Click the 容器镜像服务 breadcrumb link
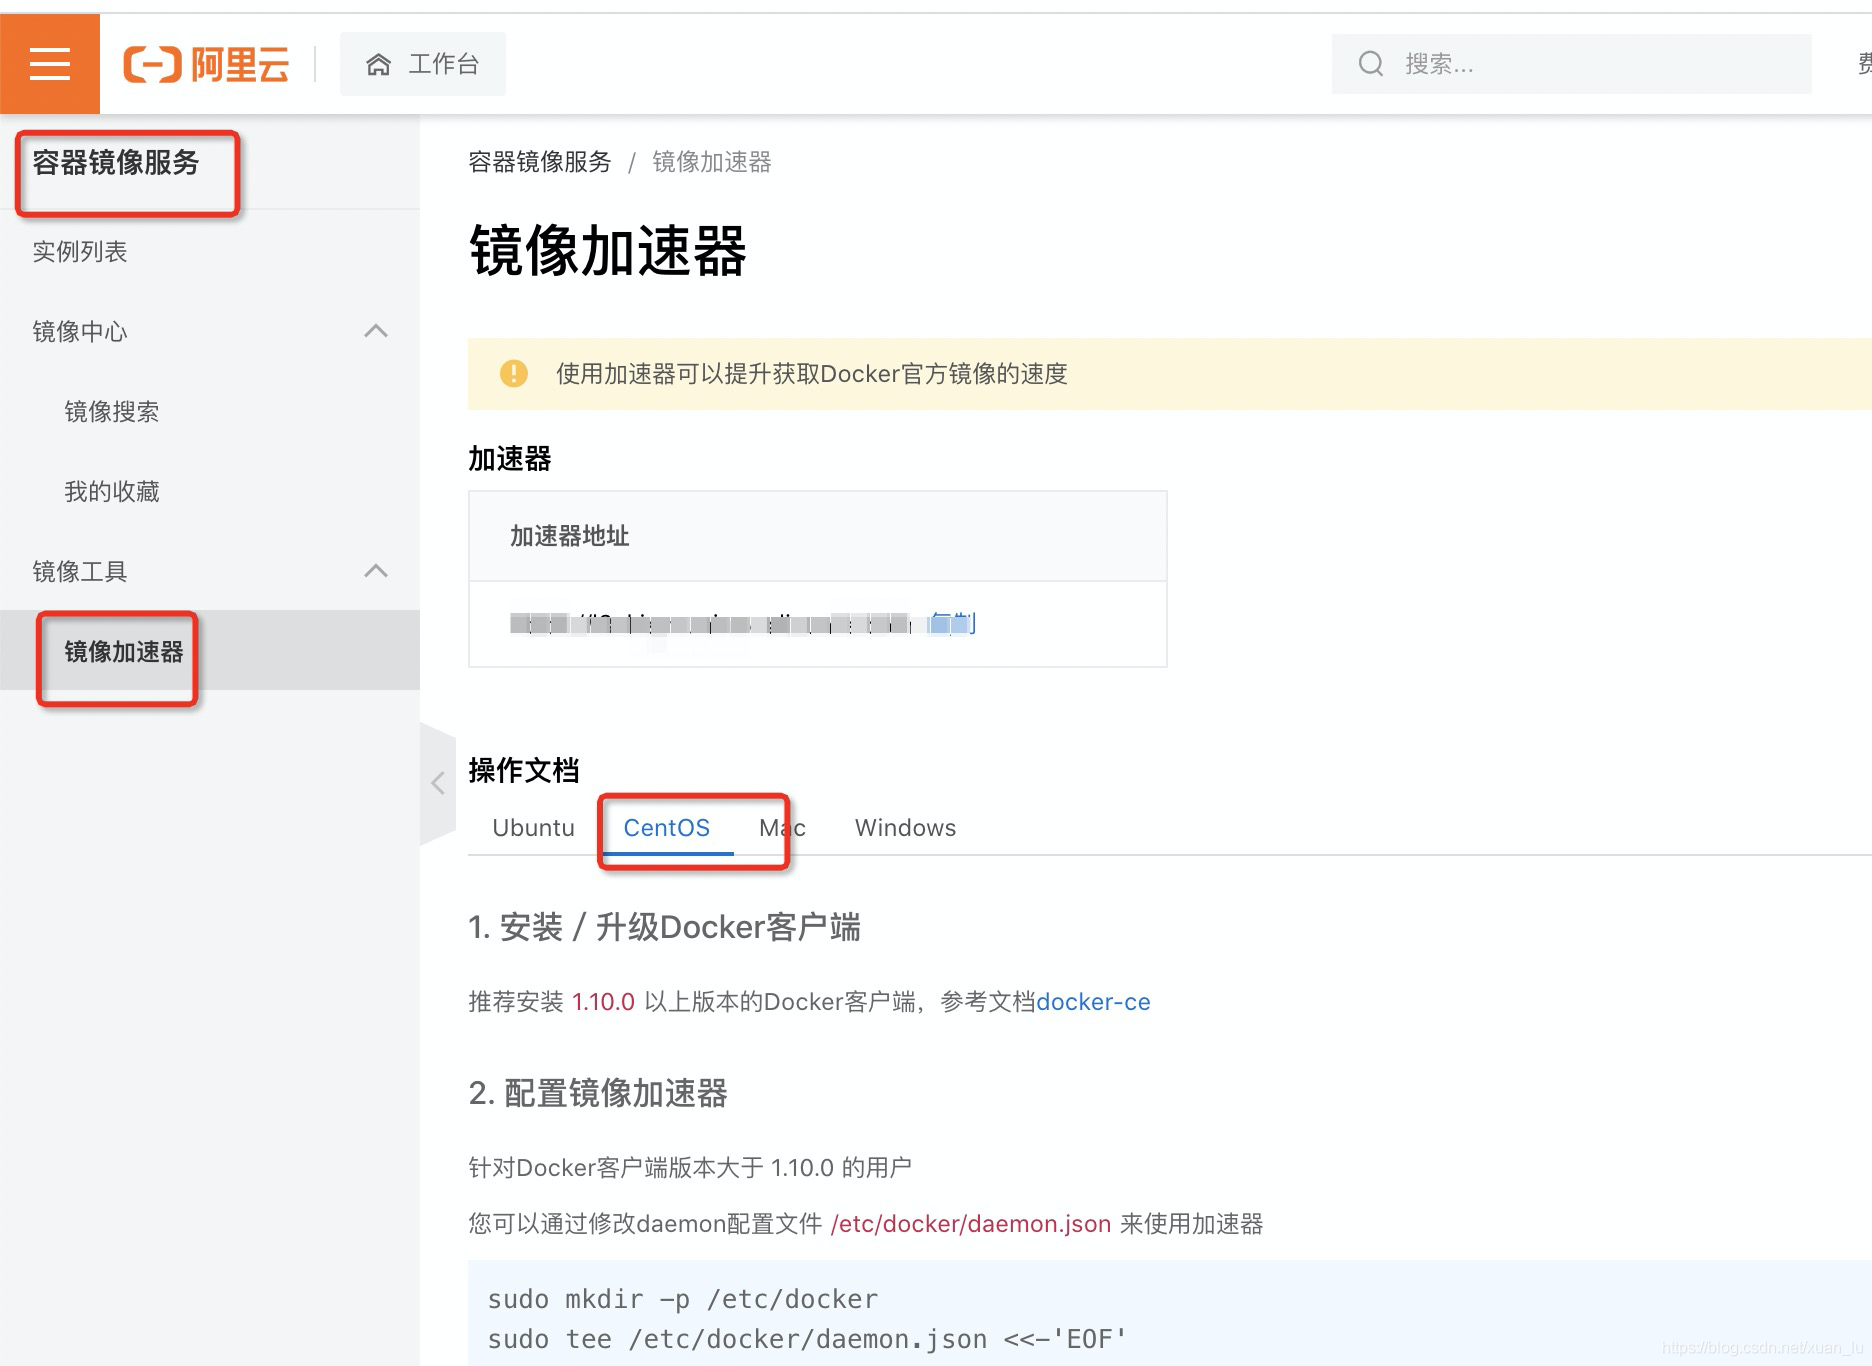 tap(540, 162)
